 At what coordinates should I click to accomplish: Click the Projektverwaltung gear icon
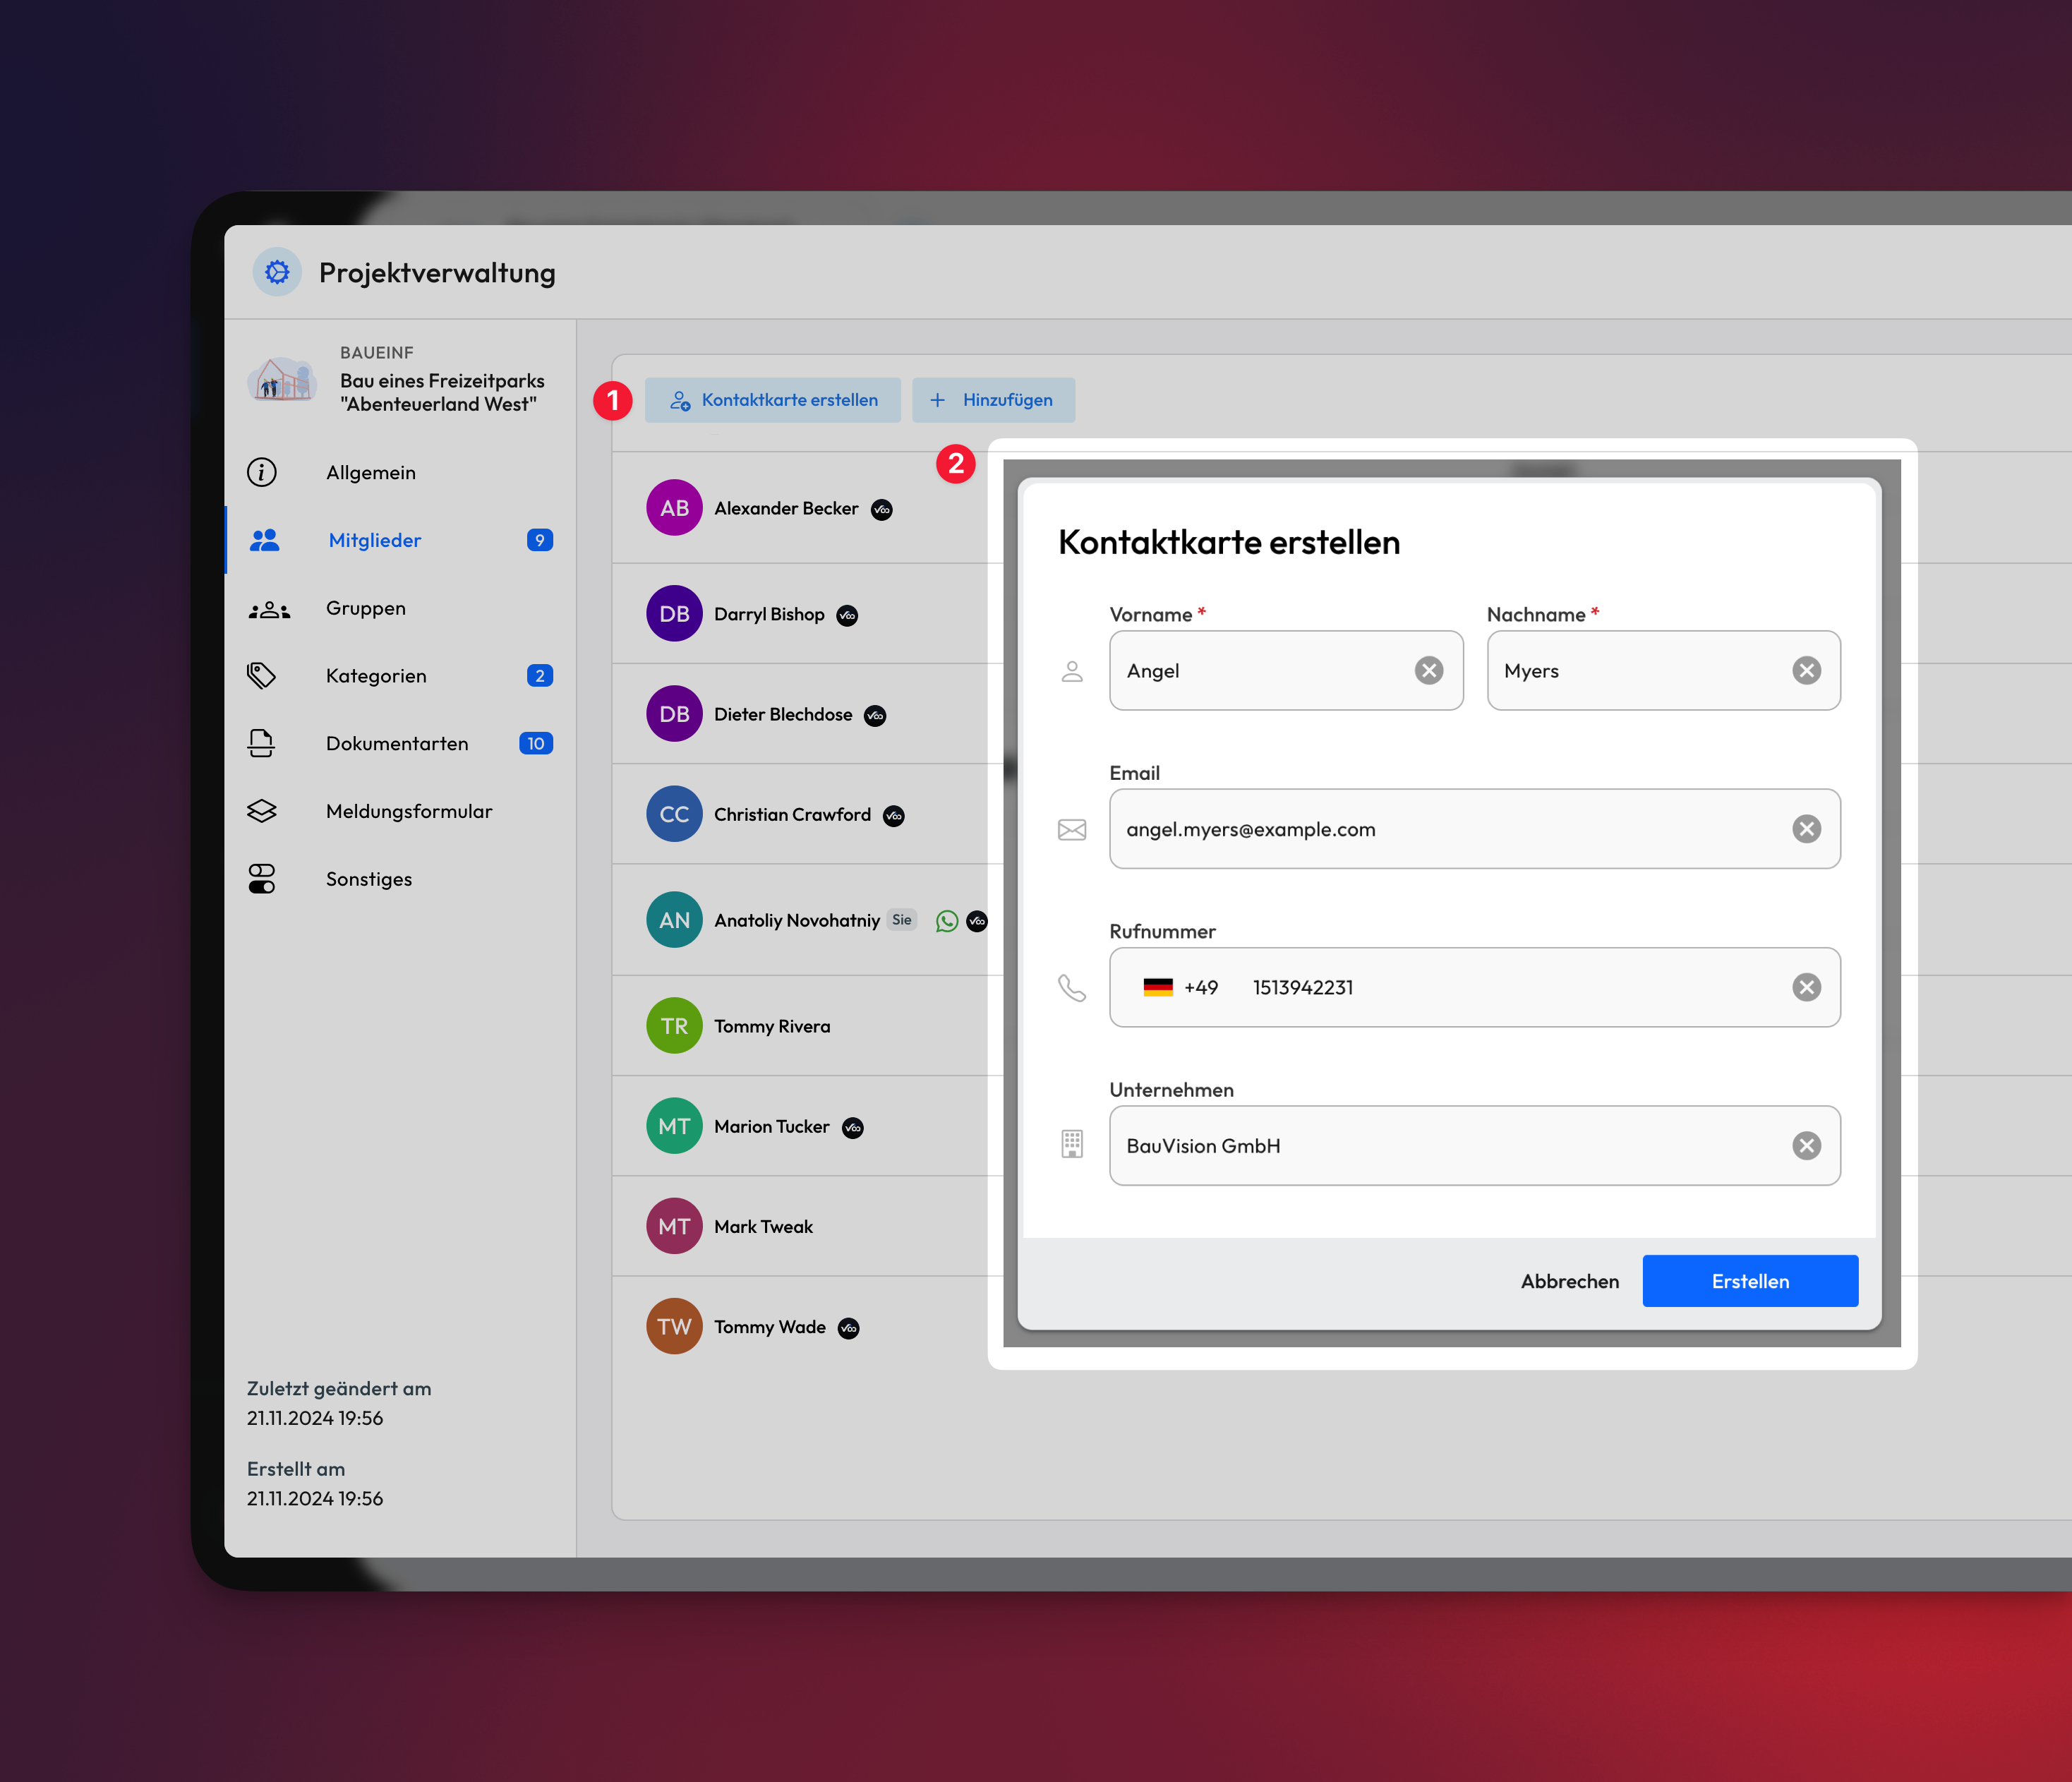(x=277, y=272)
